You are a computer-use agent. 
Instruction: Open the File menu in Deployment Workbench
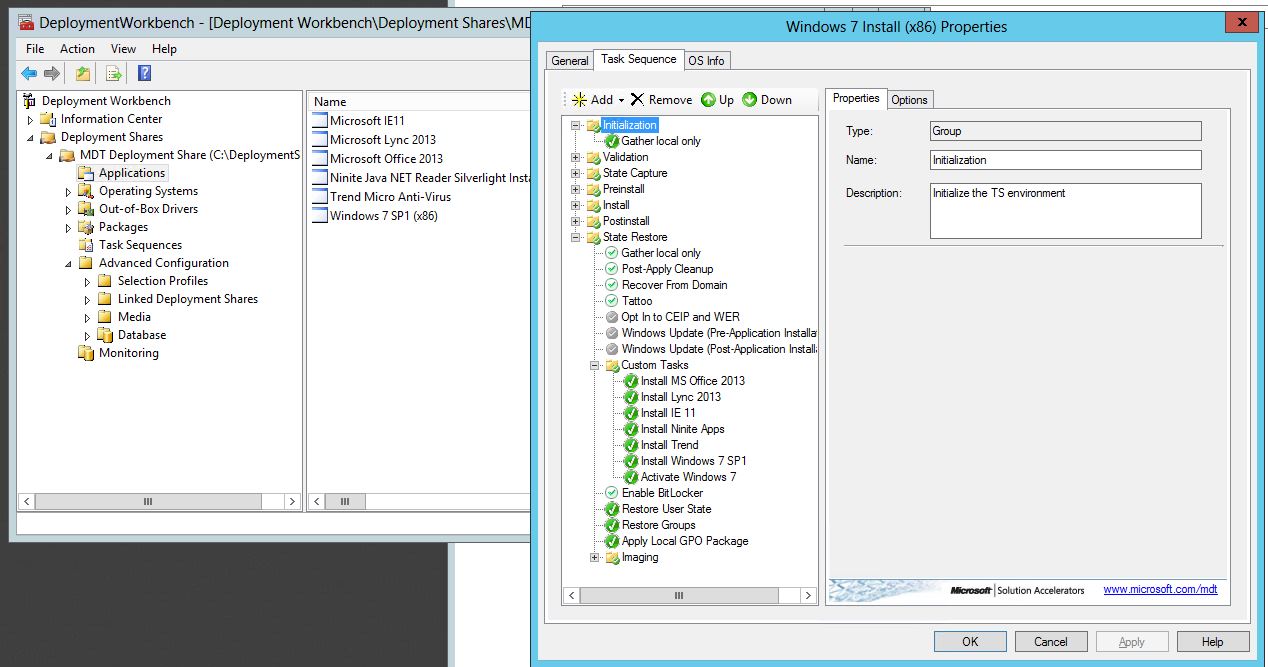pos(35,48)
